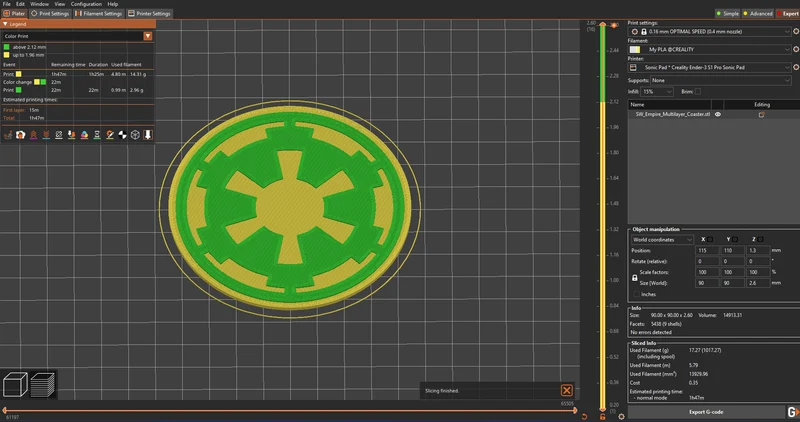Toggle the shells display icon in the legend toolbar

tap(135, 135)
